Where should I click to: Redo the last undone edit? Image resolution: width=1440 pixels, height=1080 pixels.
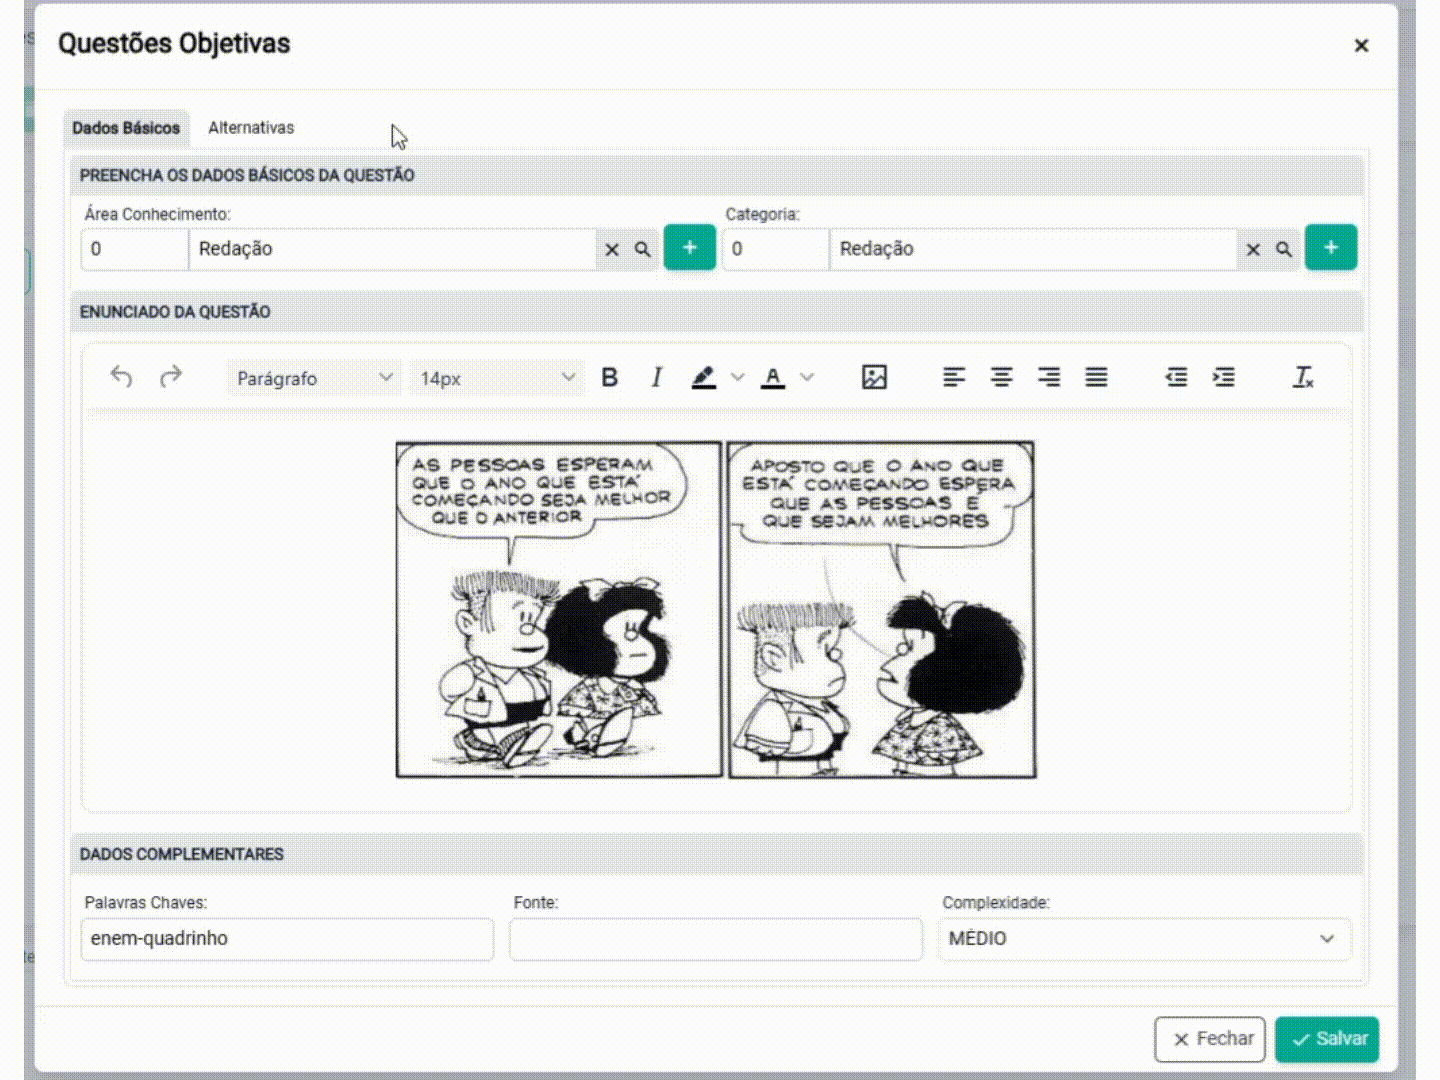[x=171, y=377]
